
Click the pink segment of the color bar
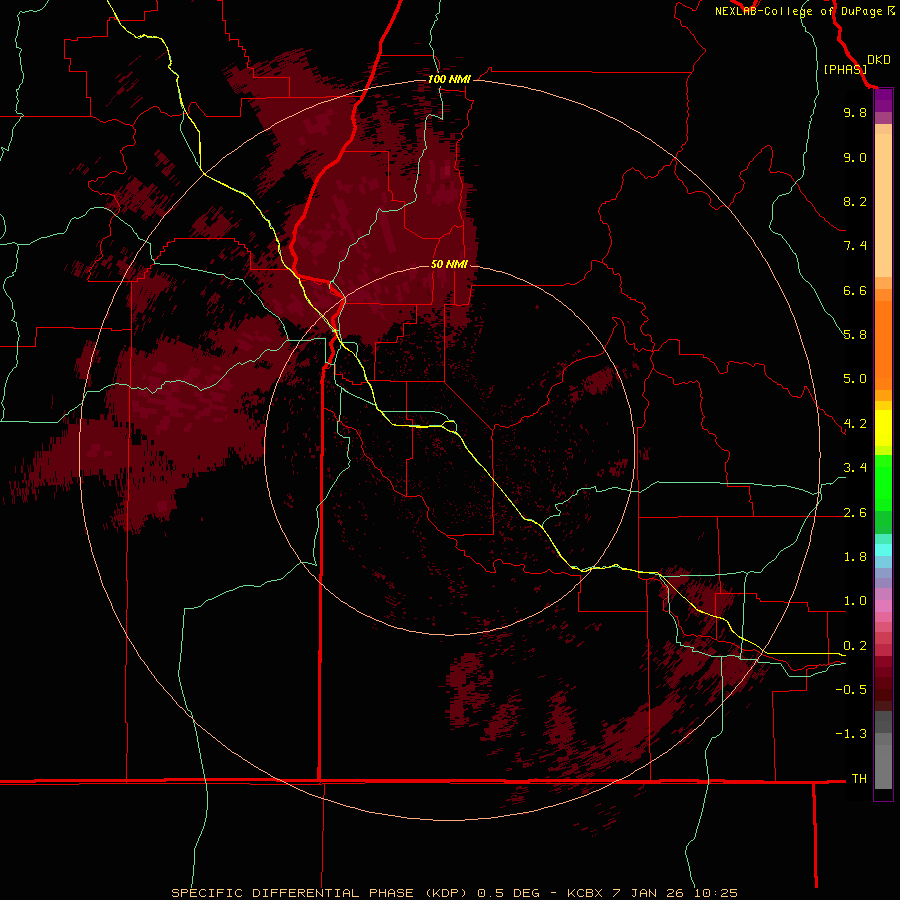tap(883, 606)
